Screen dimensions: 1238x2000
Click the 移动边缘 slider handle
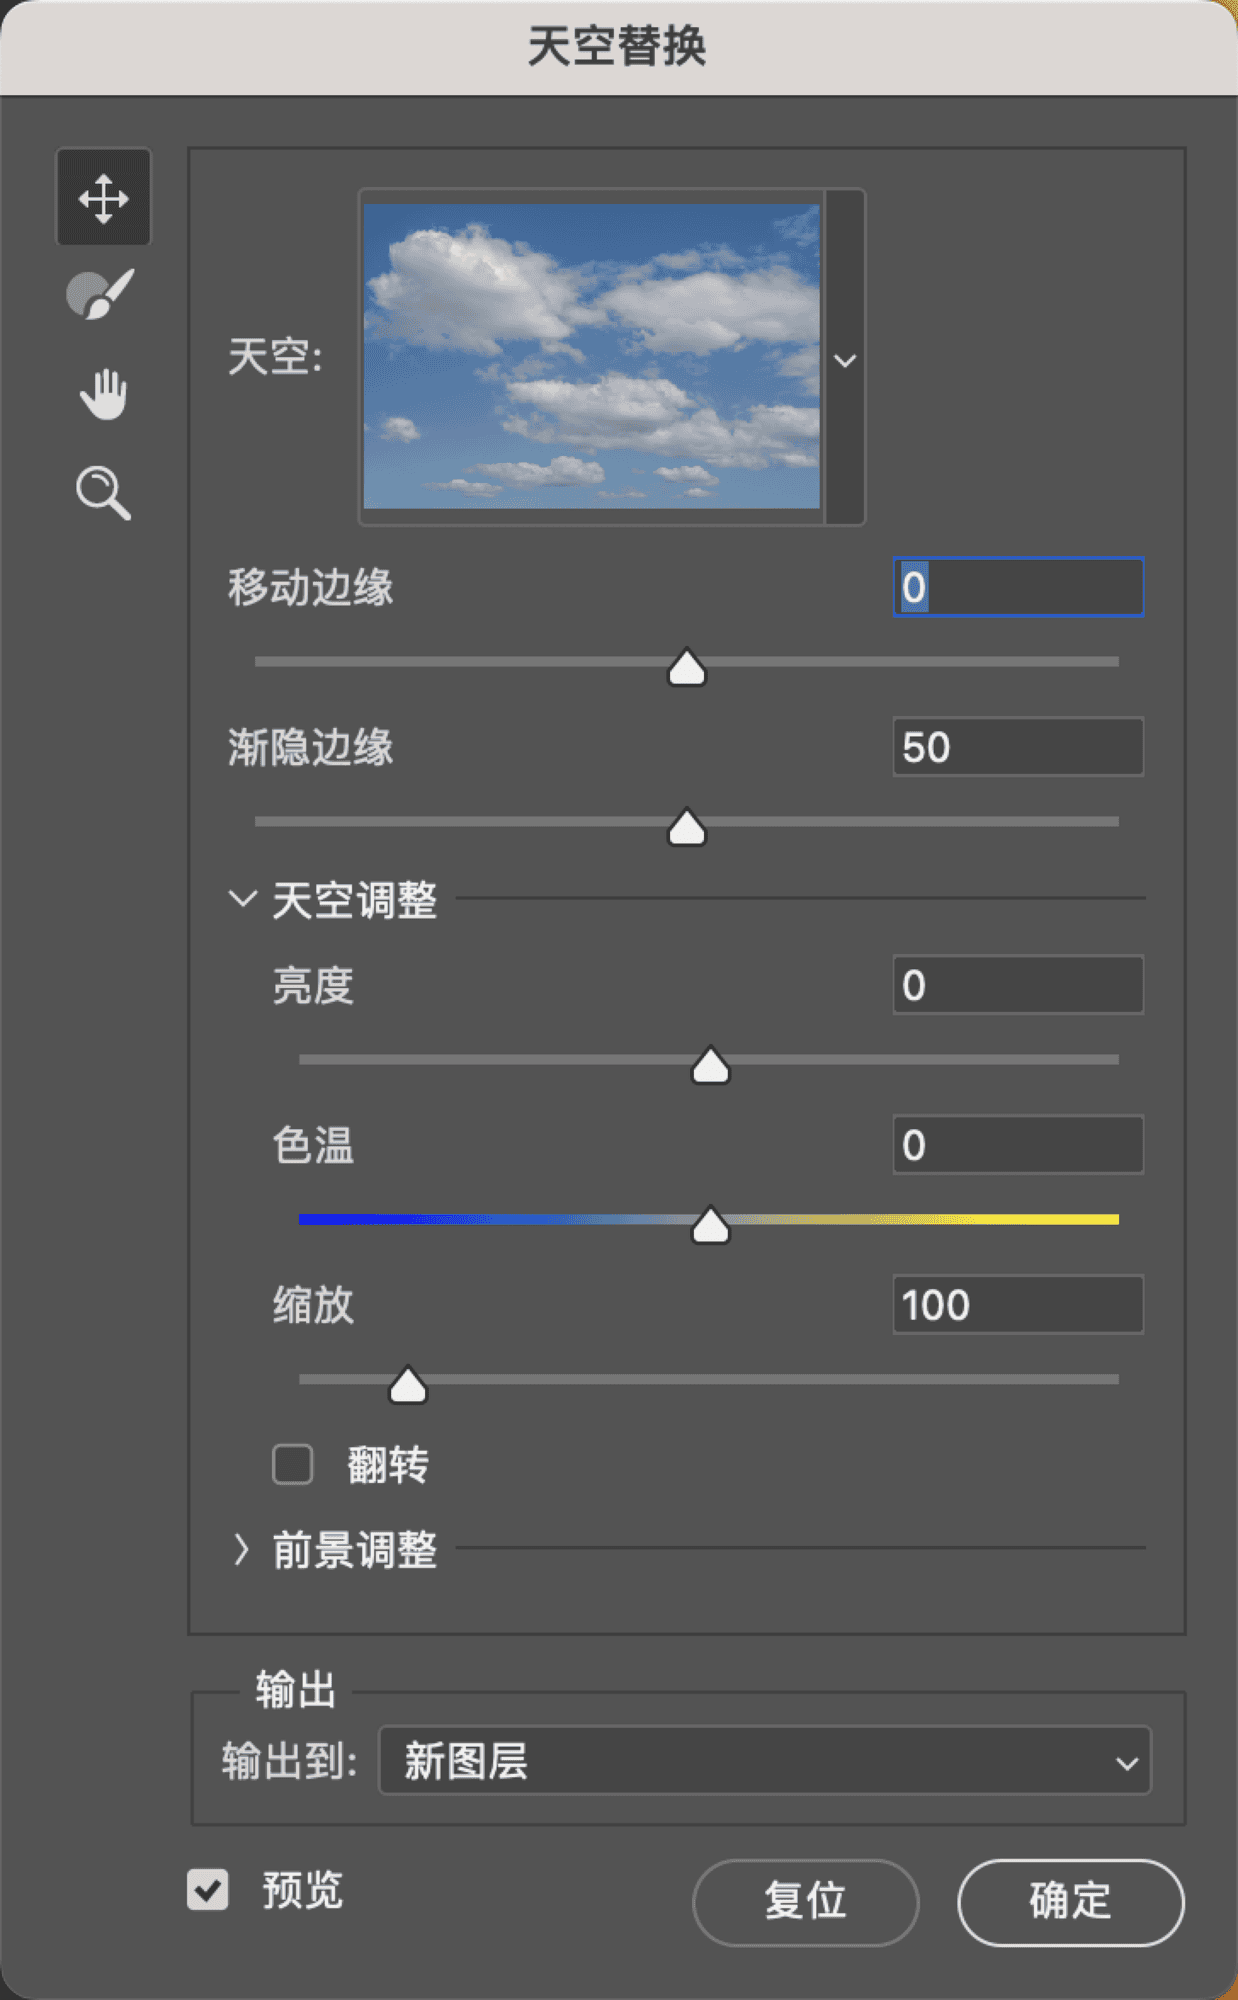(x=687, y=668)
